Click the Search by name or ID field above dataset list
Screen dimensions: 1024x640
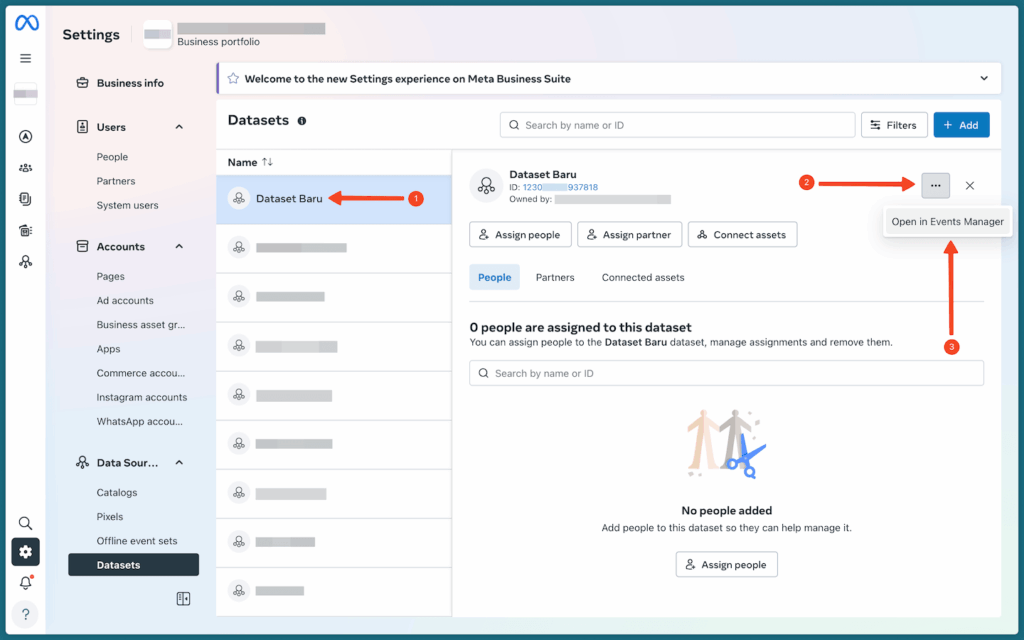677,125
